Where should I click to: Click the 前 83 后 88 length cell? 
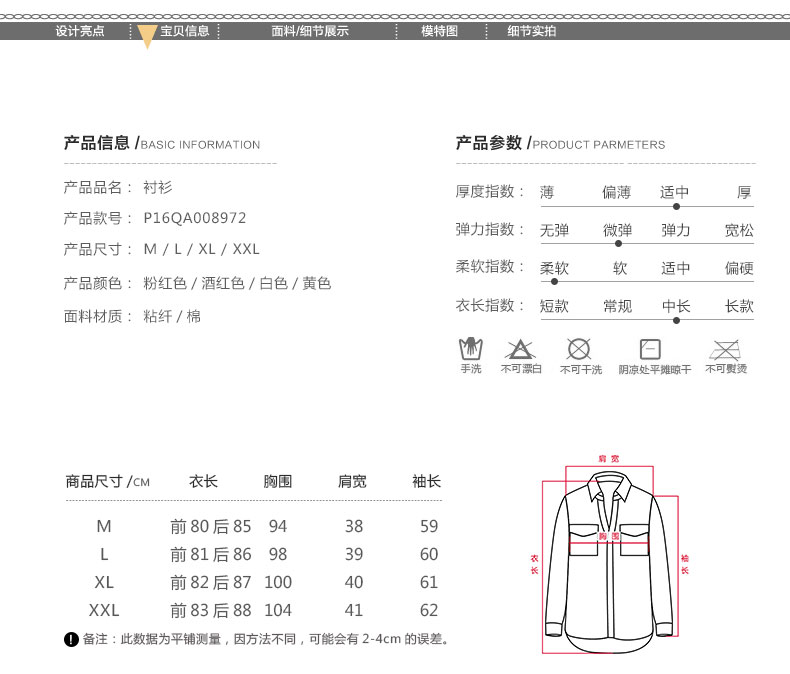coord(211,611)
